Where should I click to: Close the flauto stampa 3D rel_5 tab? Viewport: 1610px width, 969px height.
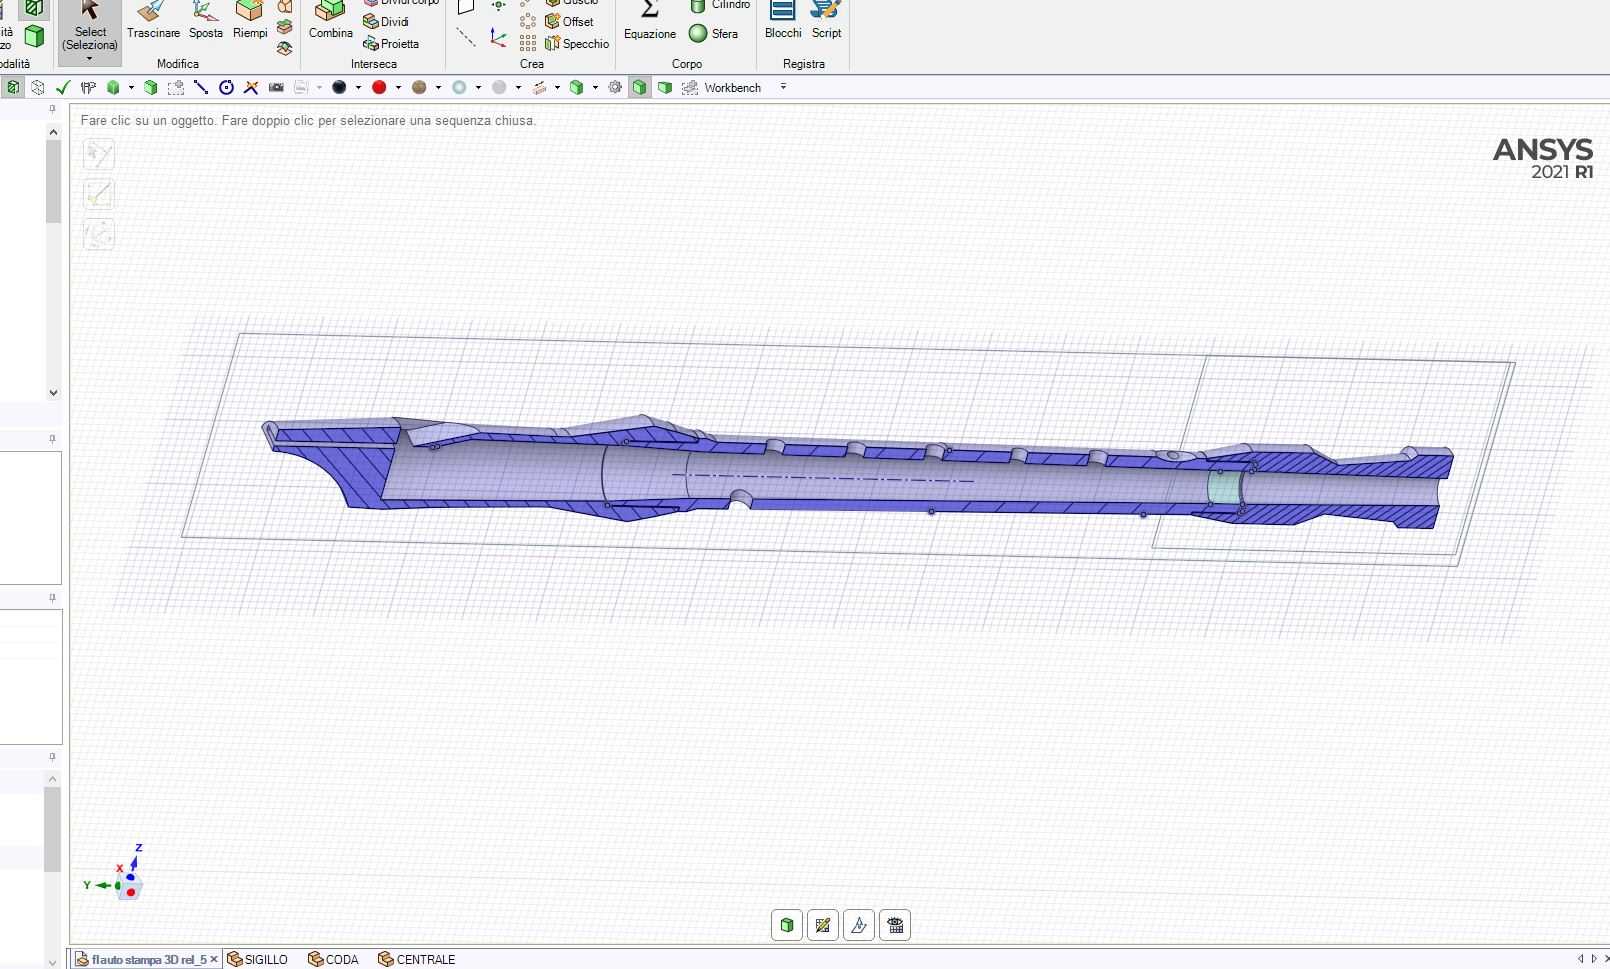[x=213, y=960]
